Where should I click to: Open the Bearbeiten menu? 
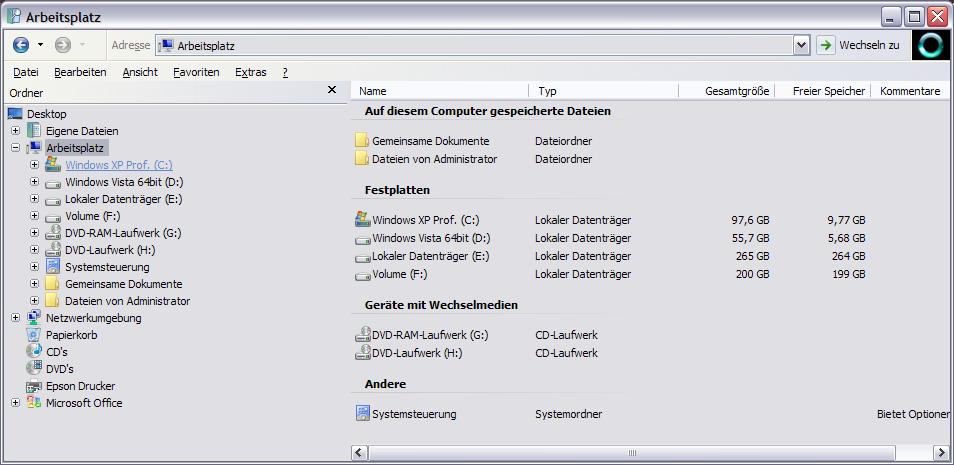tap(80, 72)
